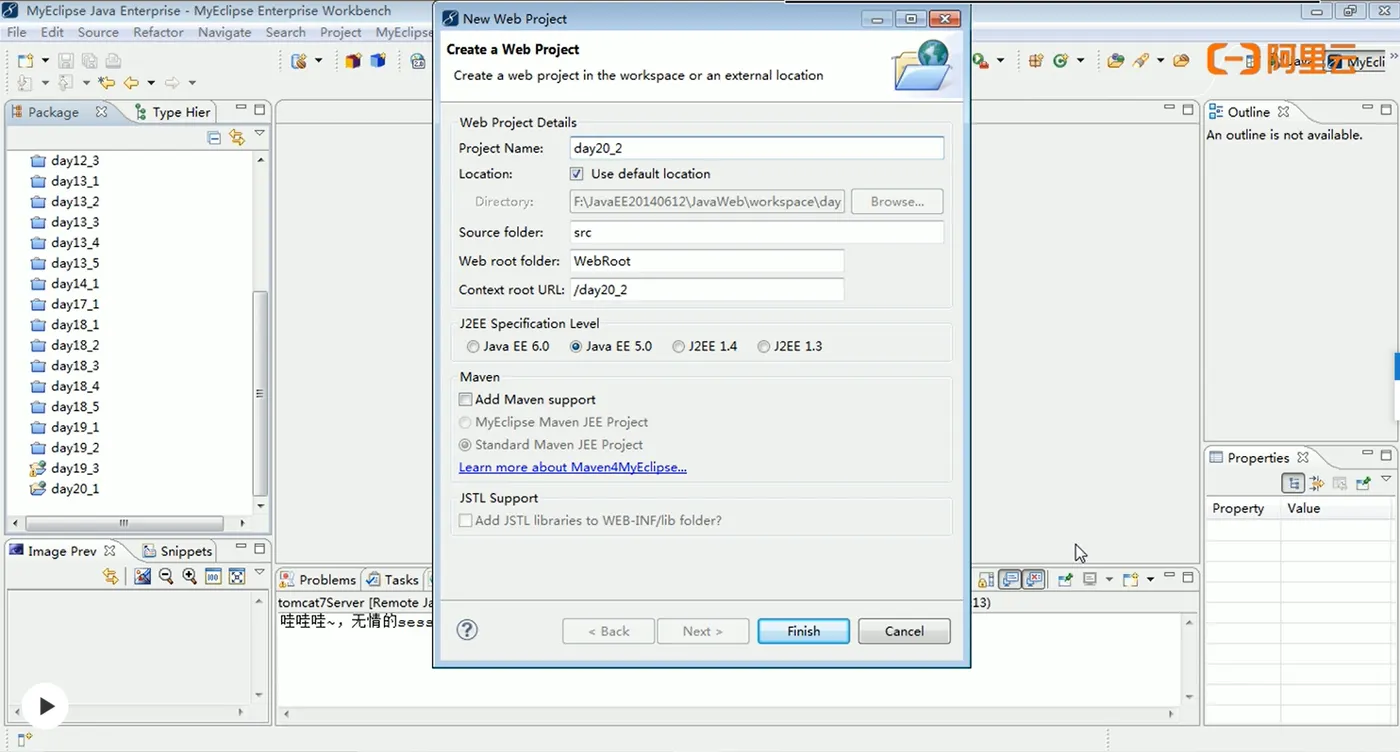This screenshot has width=1400, height=752.
Task: Select J2EE 1.4 radio button
Action: (x=679, y=347)
